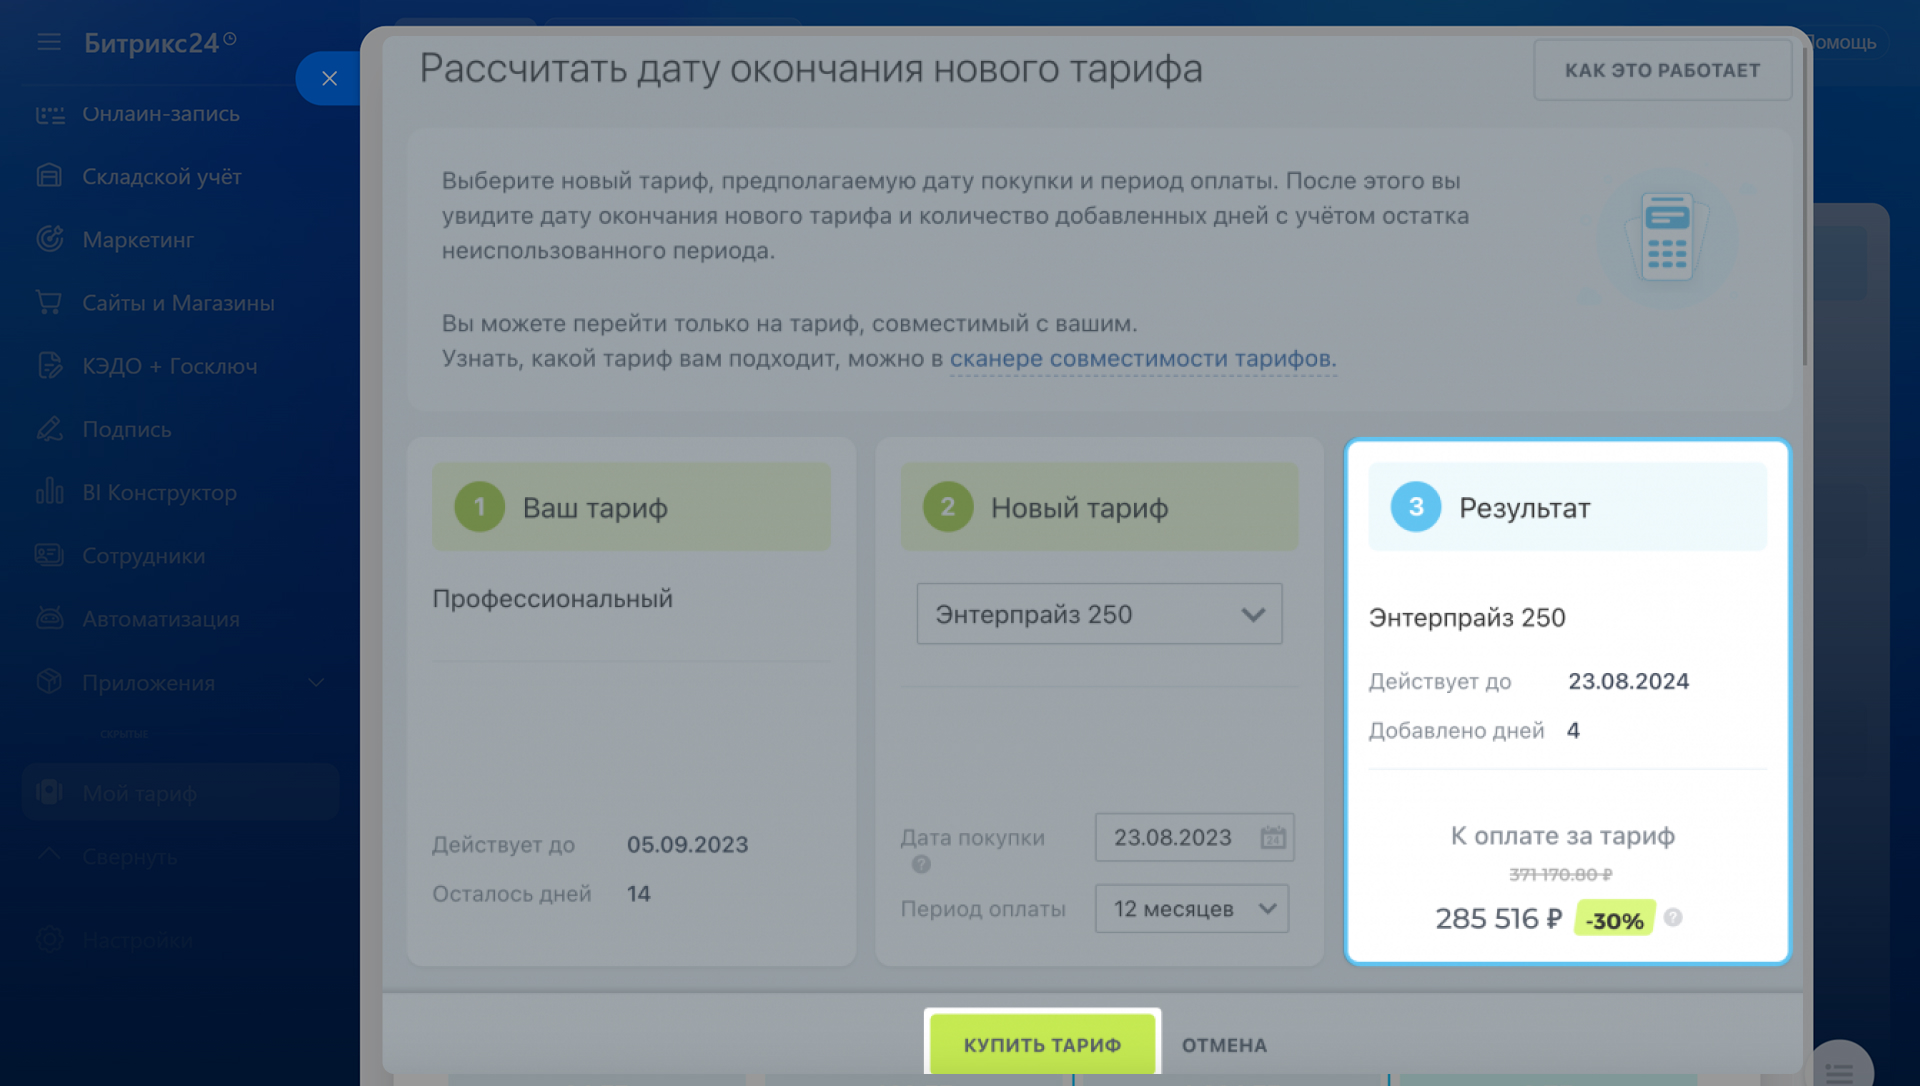Screen dimensions: 1920x1086
Task: Click the -30% discount badge
Action: pos(1614,918)
